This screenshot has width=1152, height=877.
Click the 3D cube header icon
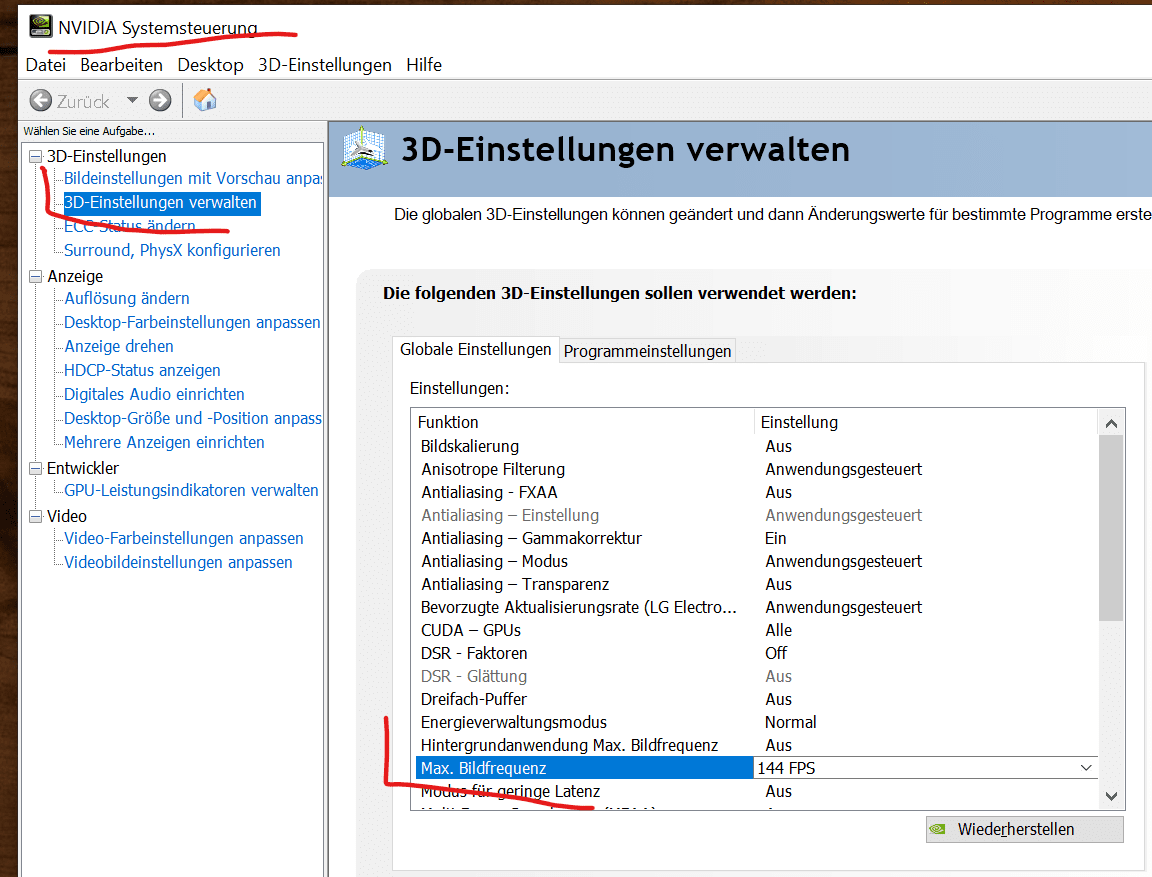(x=364, y=149)
